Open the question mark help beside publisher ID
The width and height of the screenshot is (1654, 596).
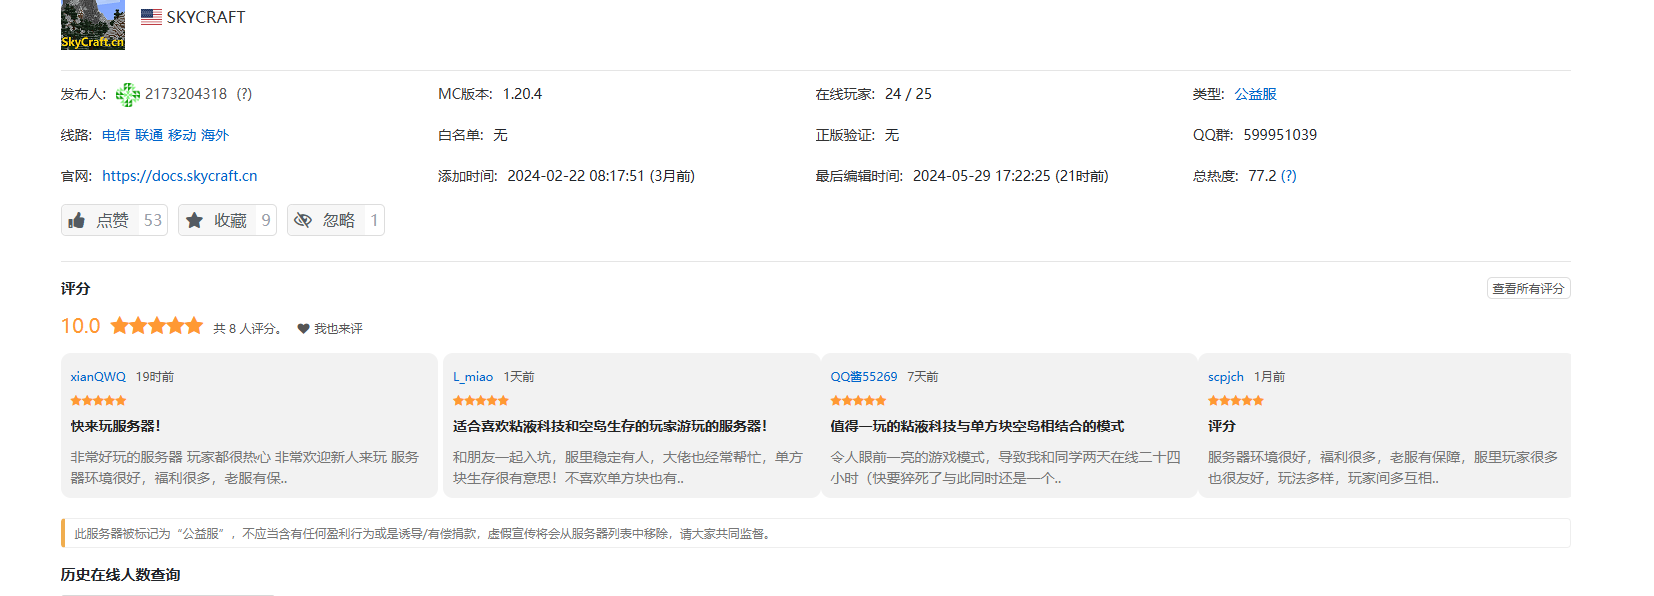244,94
